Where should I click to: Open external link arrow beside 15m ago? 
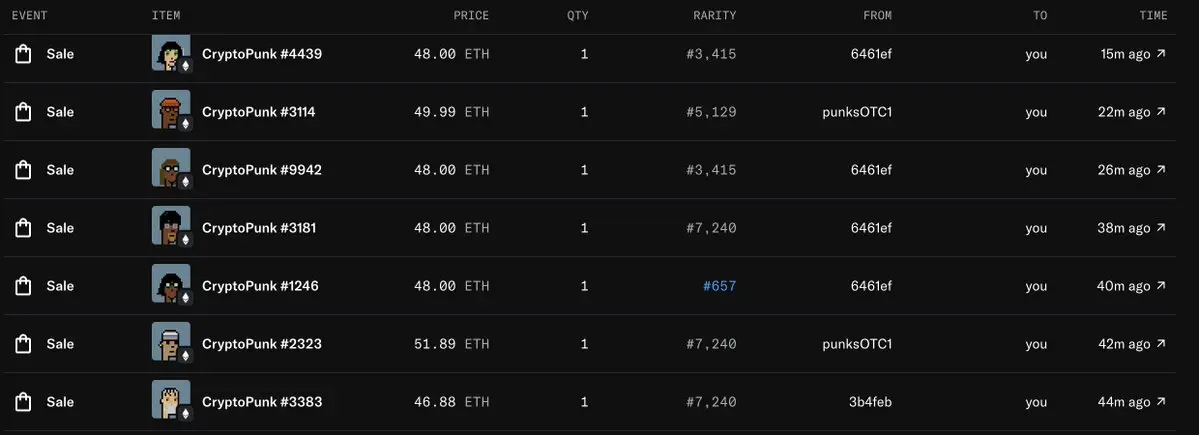click(x=1161, y=54)
